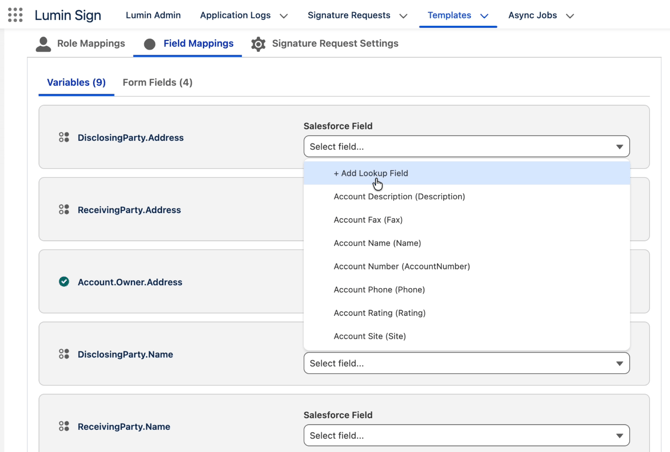
Task: Click the DisclosingParty.Address Select field combobox
Action: tap(466, 146)
